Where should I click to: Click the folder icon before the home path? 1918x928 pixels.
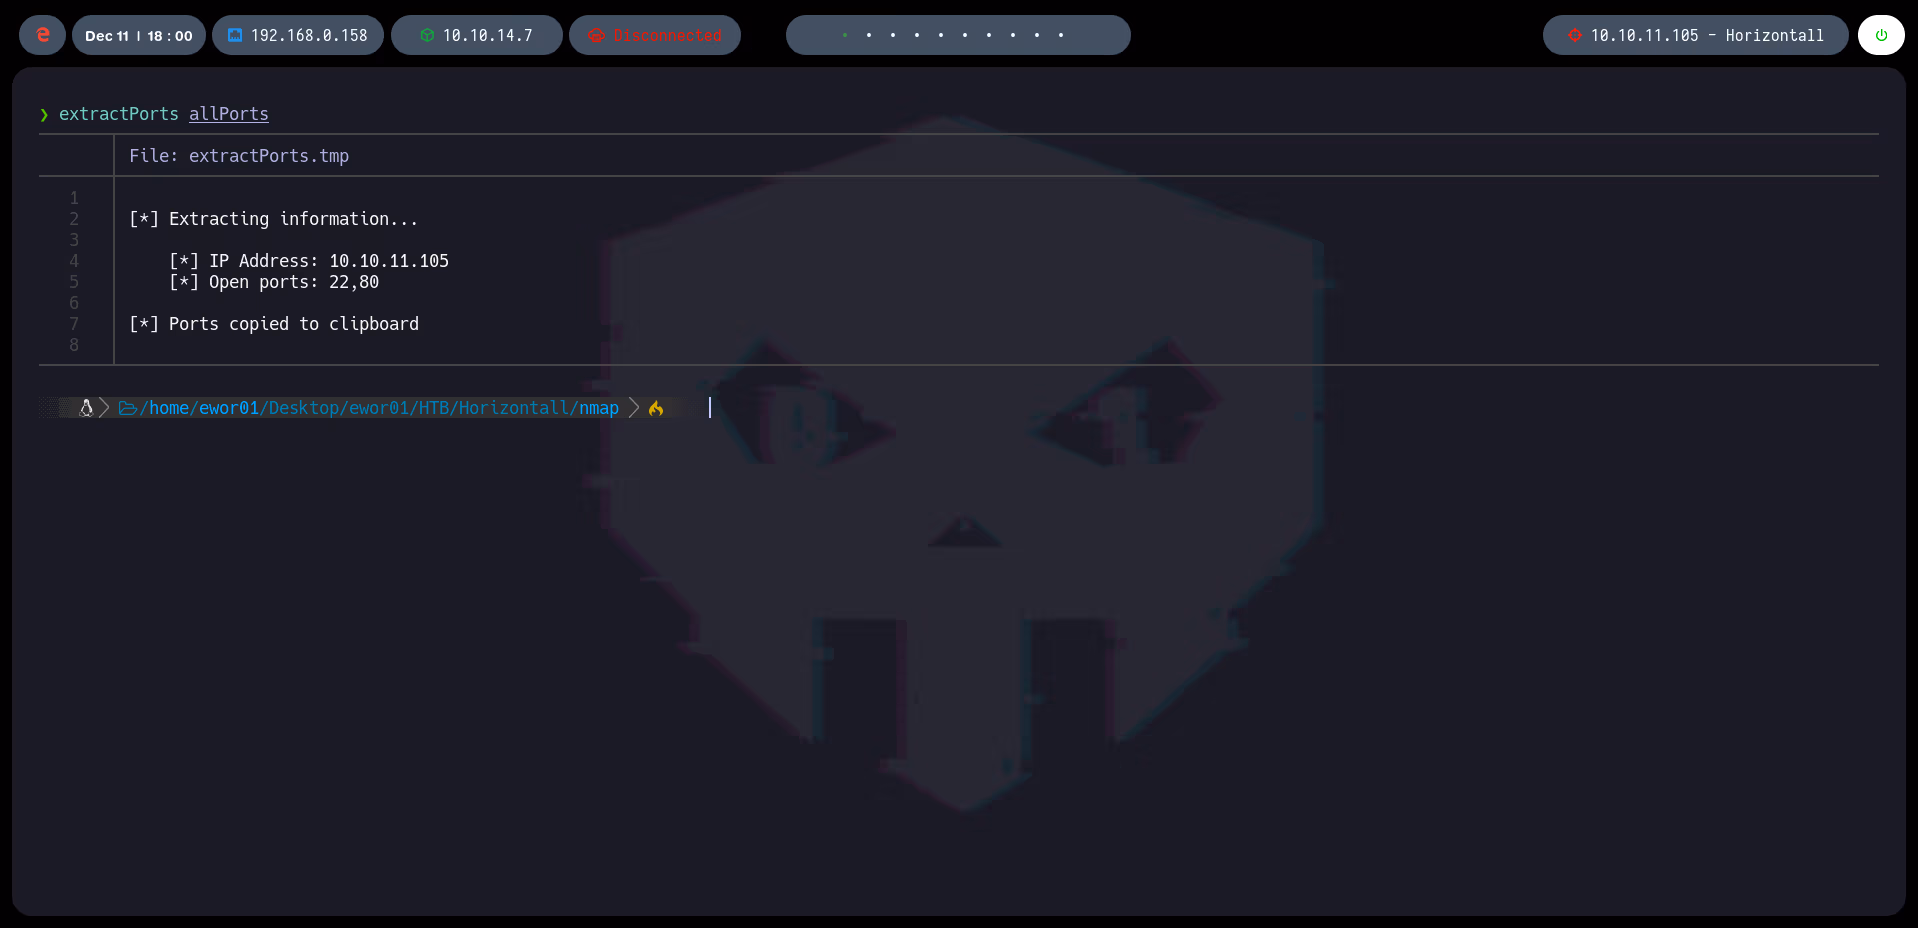tap(126, 408)
